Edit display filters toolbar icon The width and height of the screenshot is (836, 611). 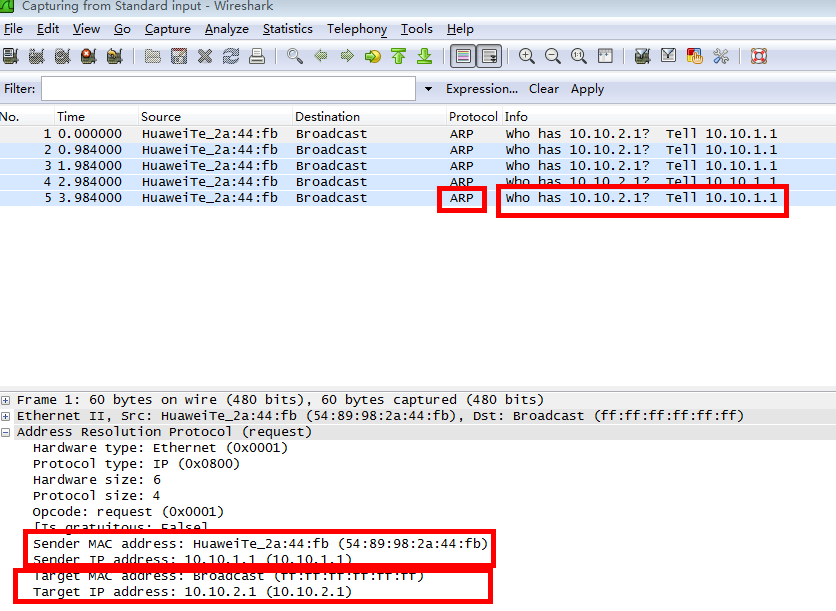(x=669, y=56)
